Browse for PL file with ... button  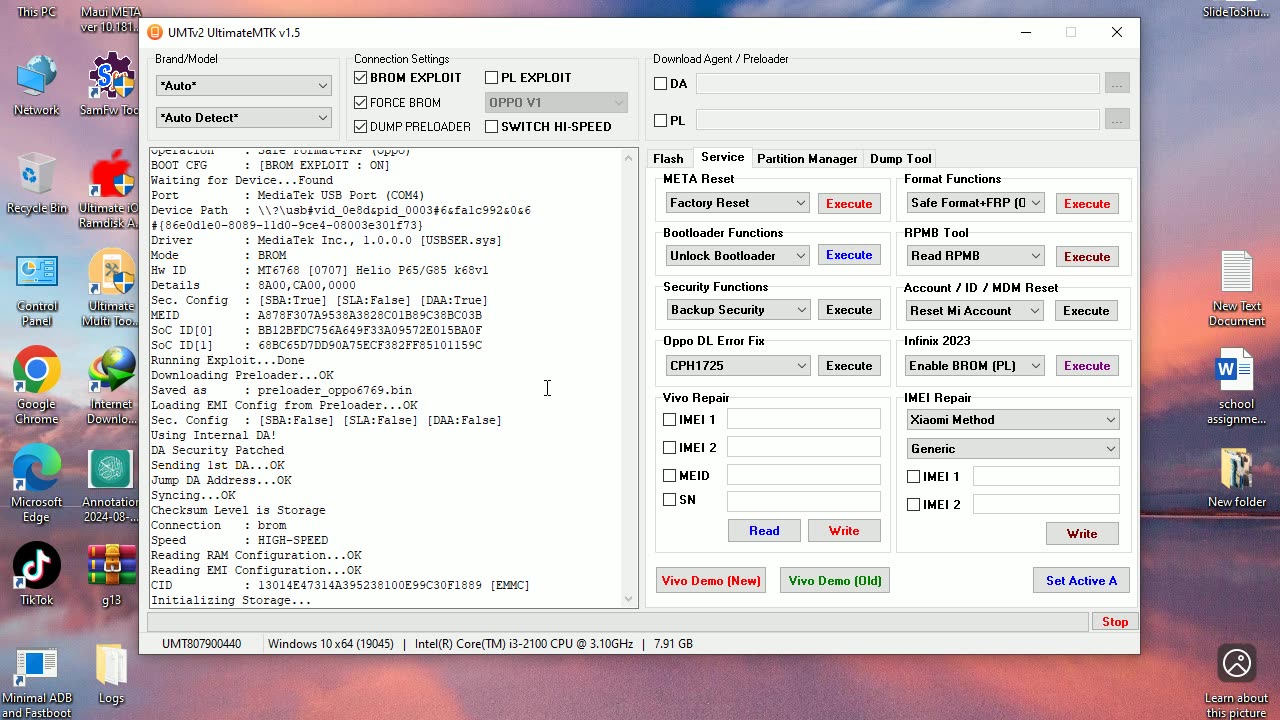(1117, 120)
